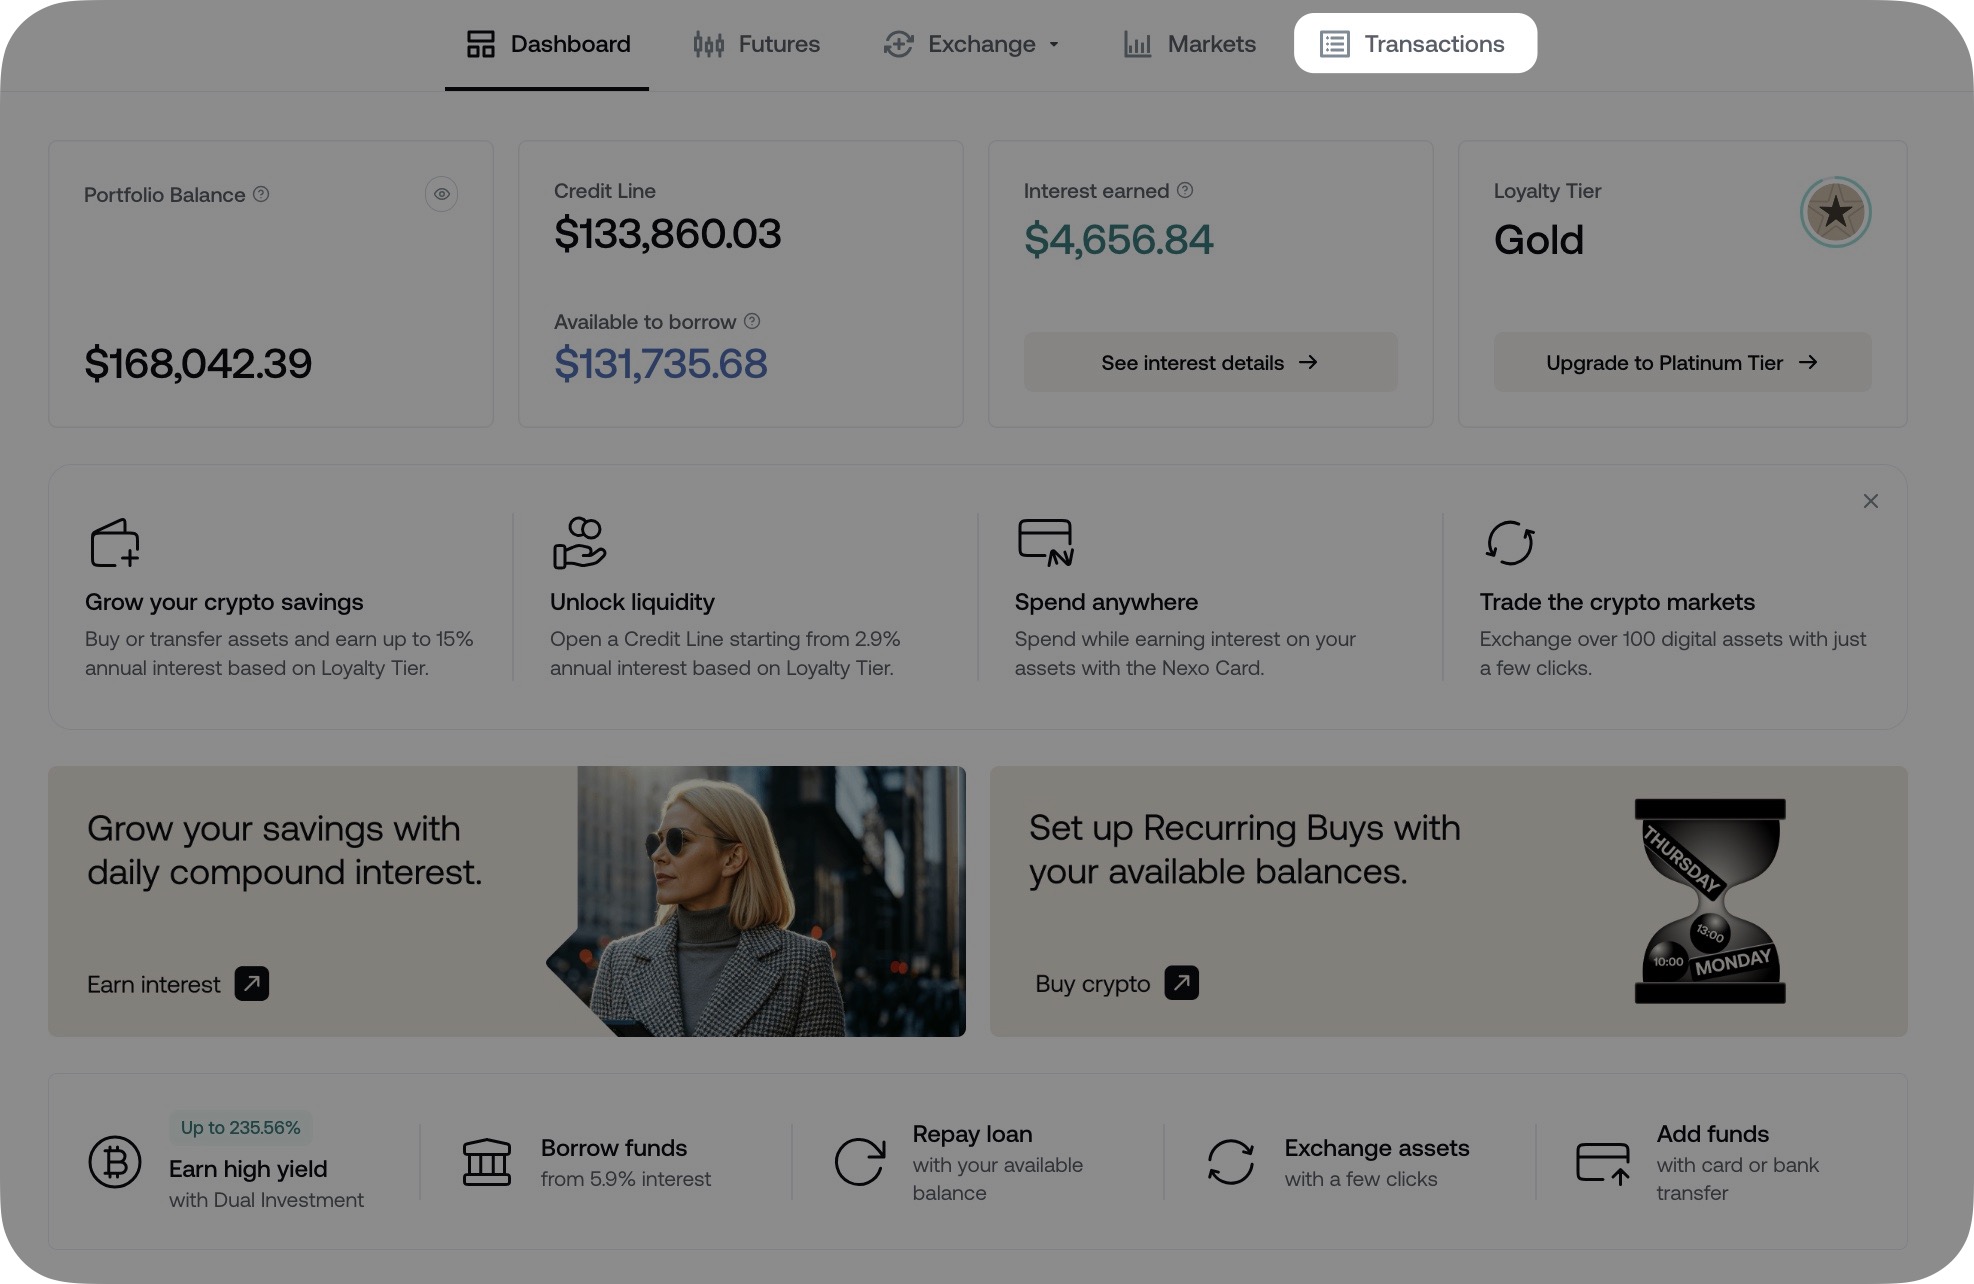Click the circular arrow icon for Repay loan
The width and height of the screenshot is (1974, 1284).
[859, 1161]
